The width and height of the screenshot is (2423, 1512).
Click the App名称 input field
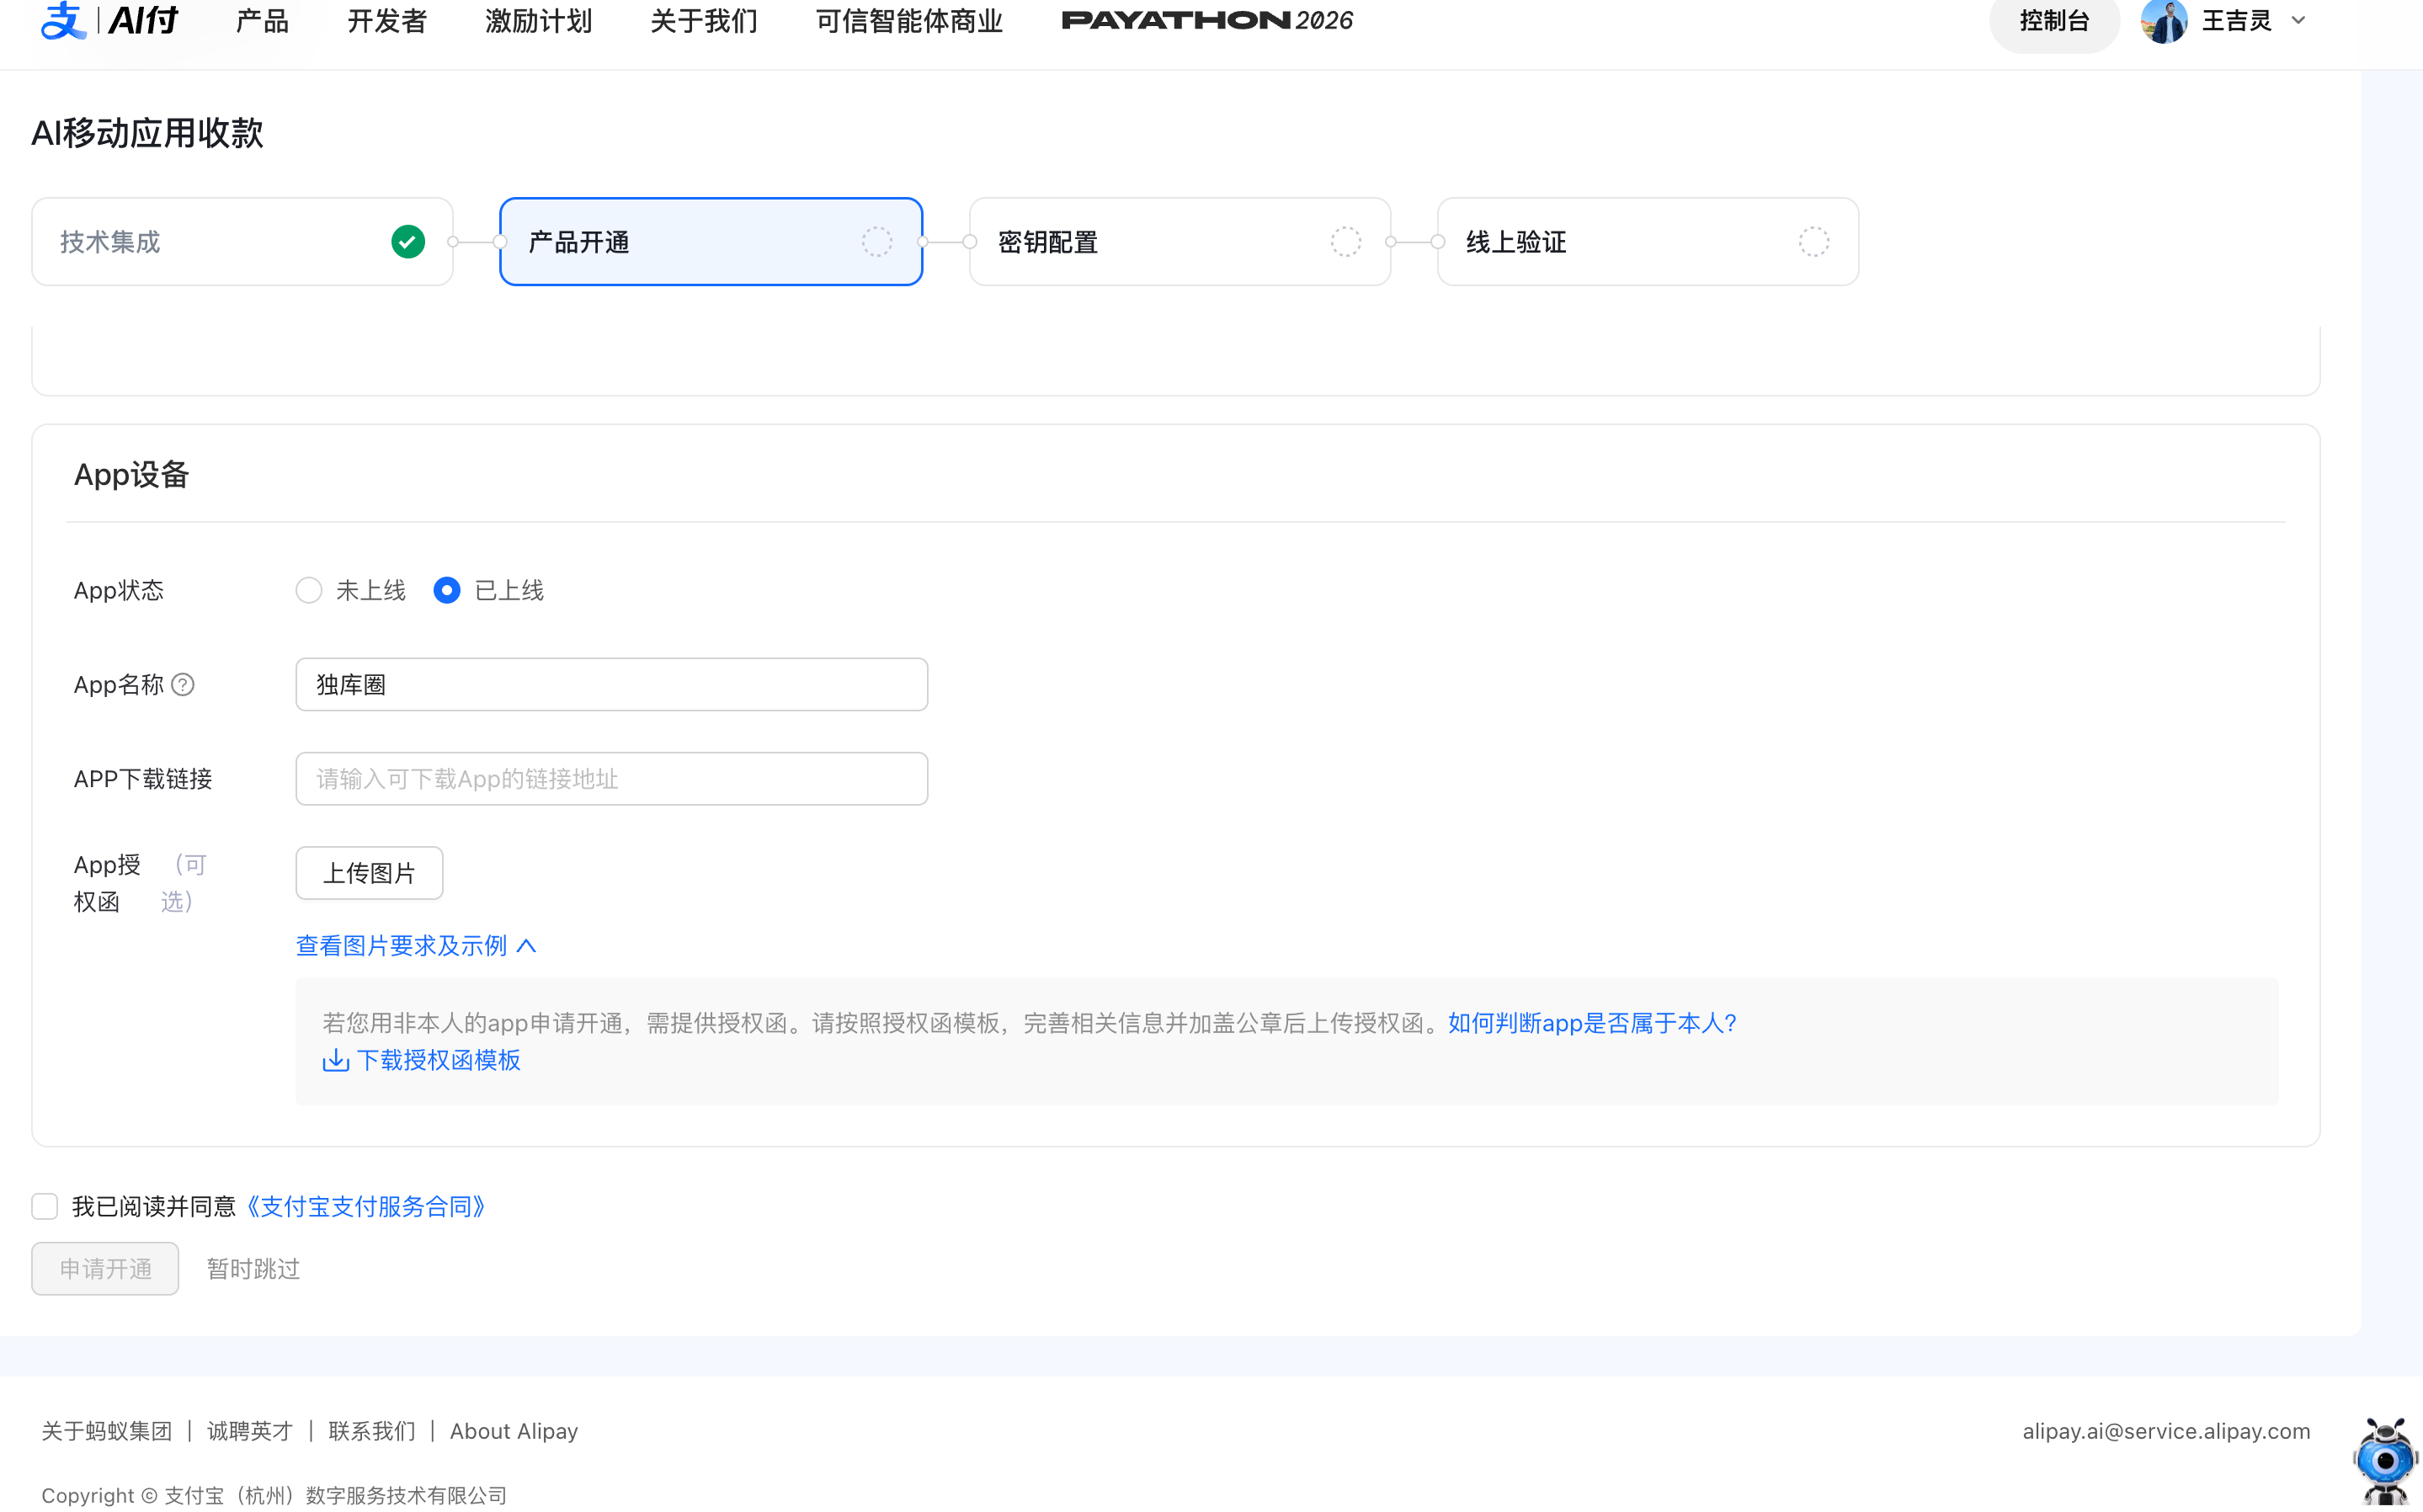tap(612, 685)
